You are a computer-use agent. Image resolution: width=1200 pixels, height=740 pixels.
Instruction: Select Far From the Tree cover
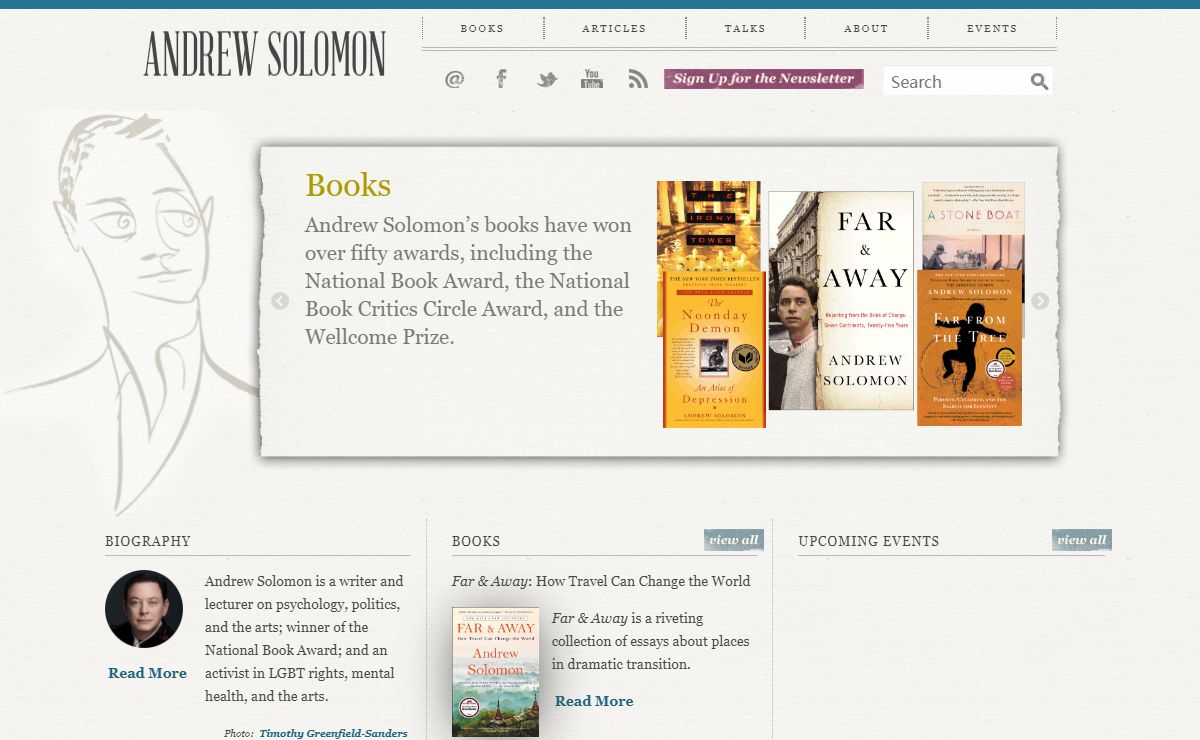(969, 348)
